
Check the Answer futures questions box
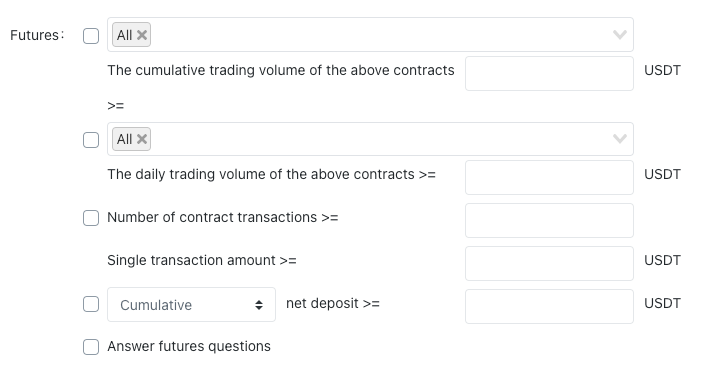click(x=91, y=347)
